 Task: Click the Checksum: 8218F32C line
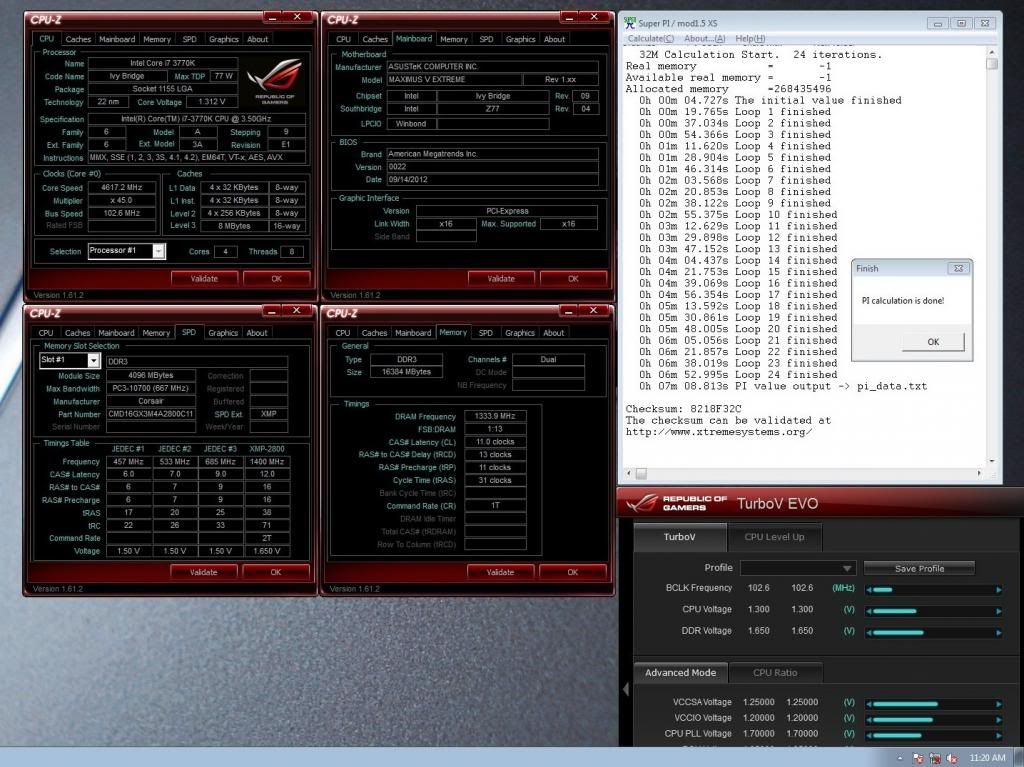pos(684,409)
